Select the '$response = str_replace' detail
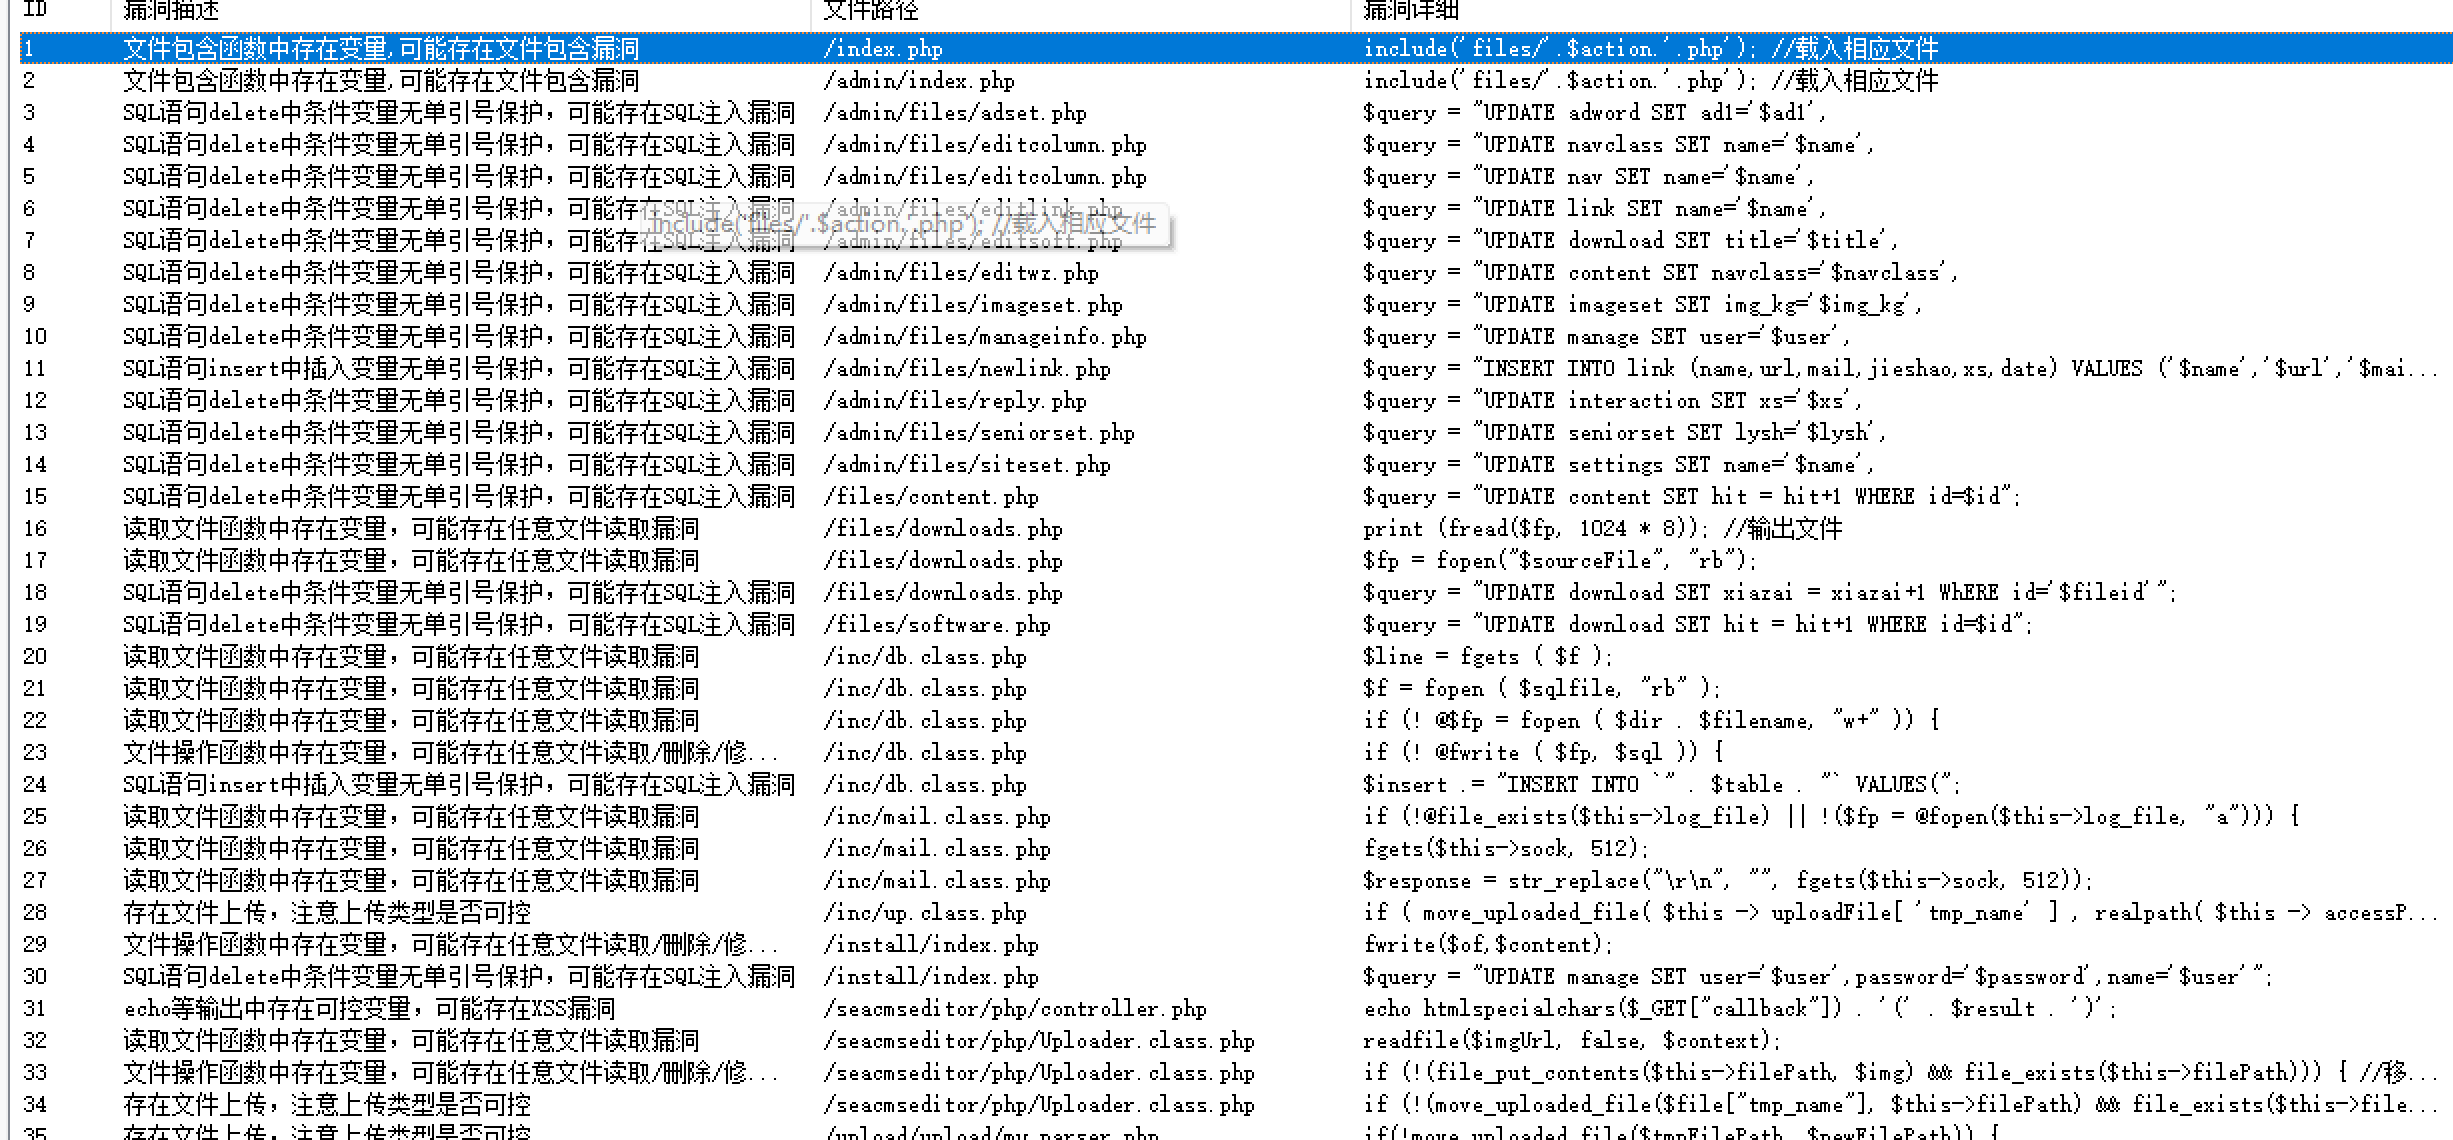This screenshot has width=2453, height=1140. 1728,880
